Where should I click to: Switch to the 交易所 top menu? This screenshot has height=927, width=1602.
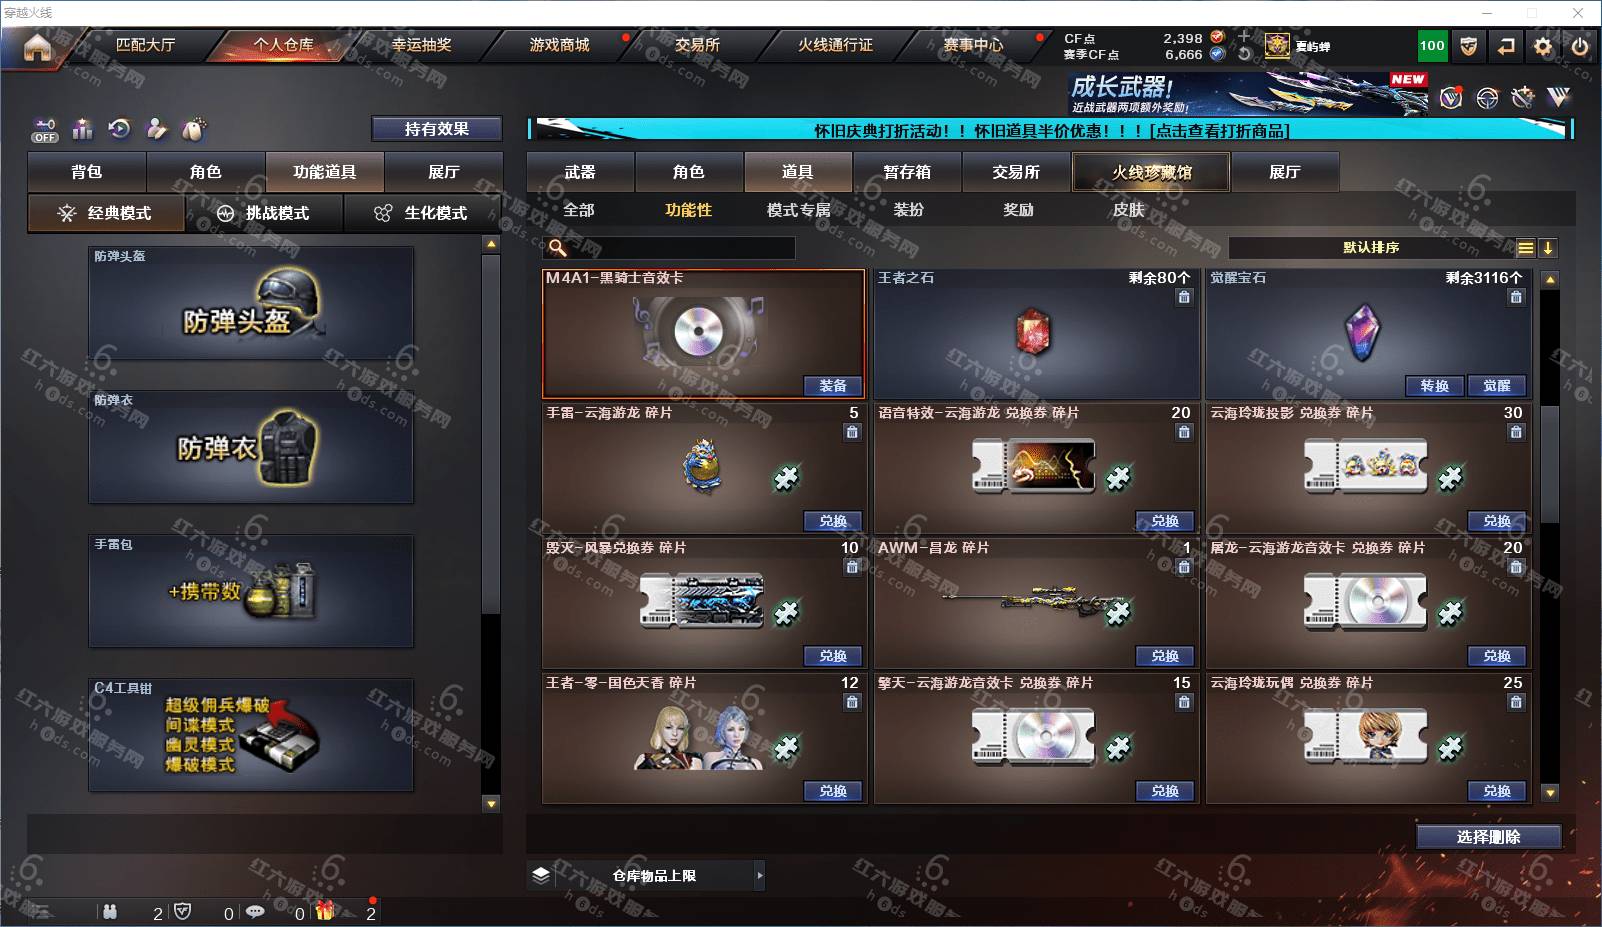697,45
